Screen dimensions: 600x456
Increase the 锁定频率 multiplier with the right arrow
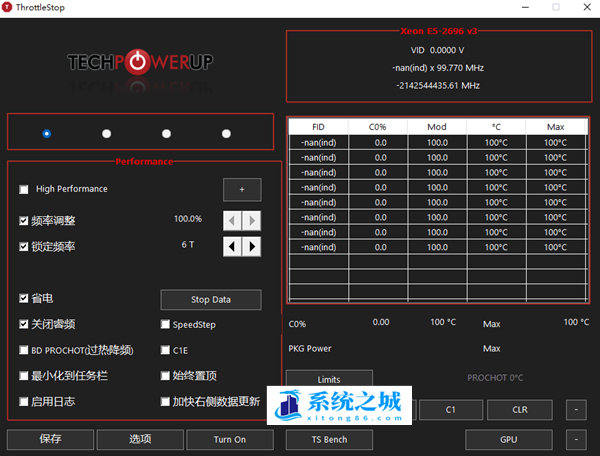252,246
